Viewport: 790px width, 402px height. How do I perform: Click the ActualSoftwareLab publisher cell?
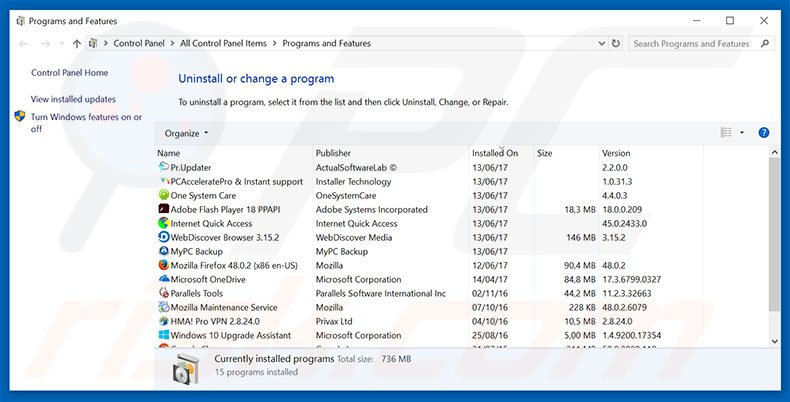[x=356, y=167]
